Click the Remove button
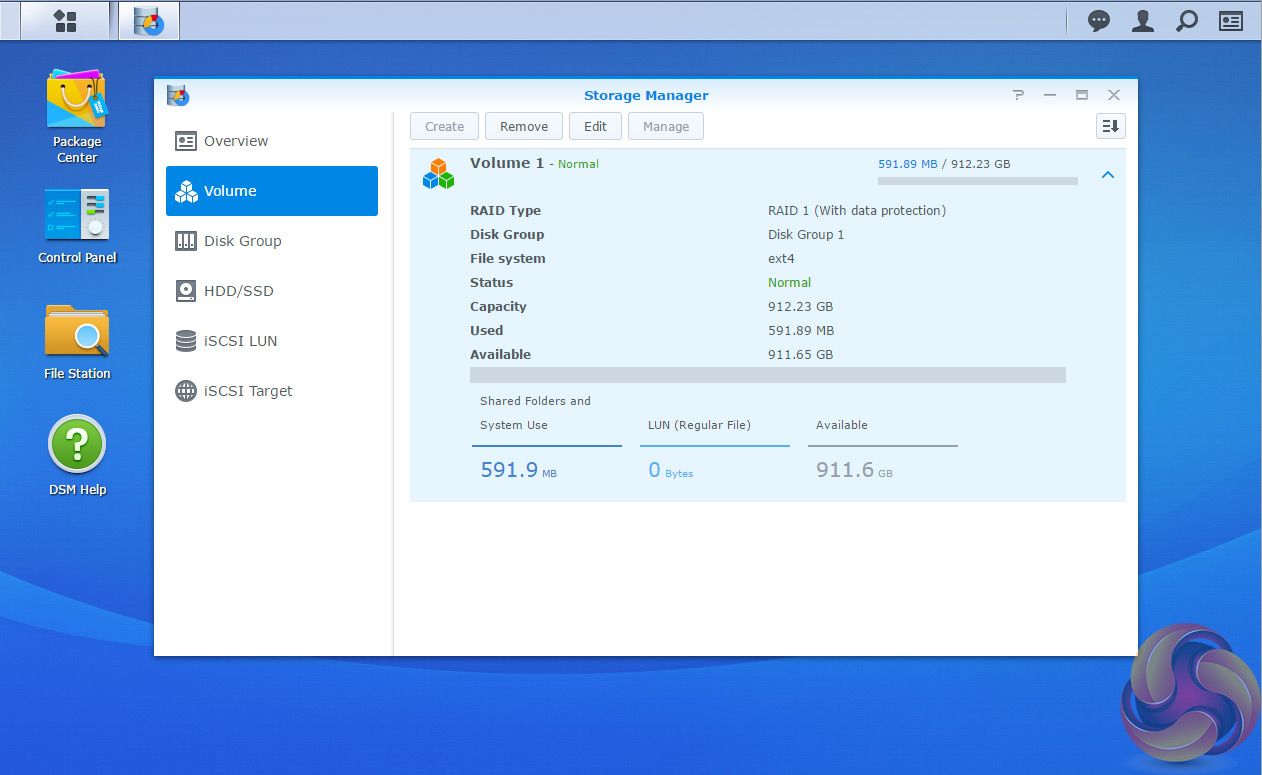The image size is (1262, 775). 524,126
